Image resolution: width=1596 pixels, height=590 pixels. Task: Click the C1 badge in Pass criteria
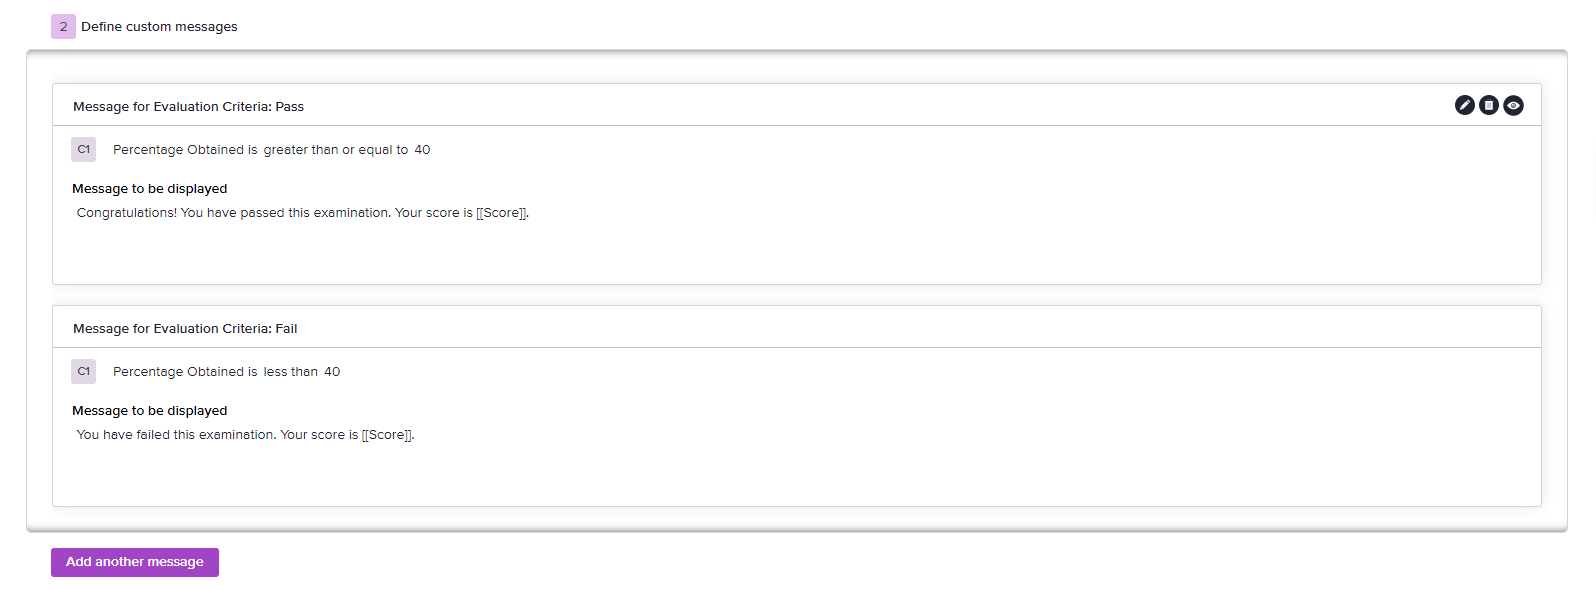tap(84, 149)
